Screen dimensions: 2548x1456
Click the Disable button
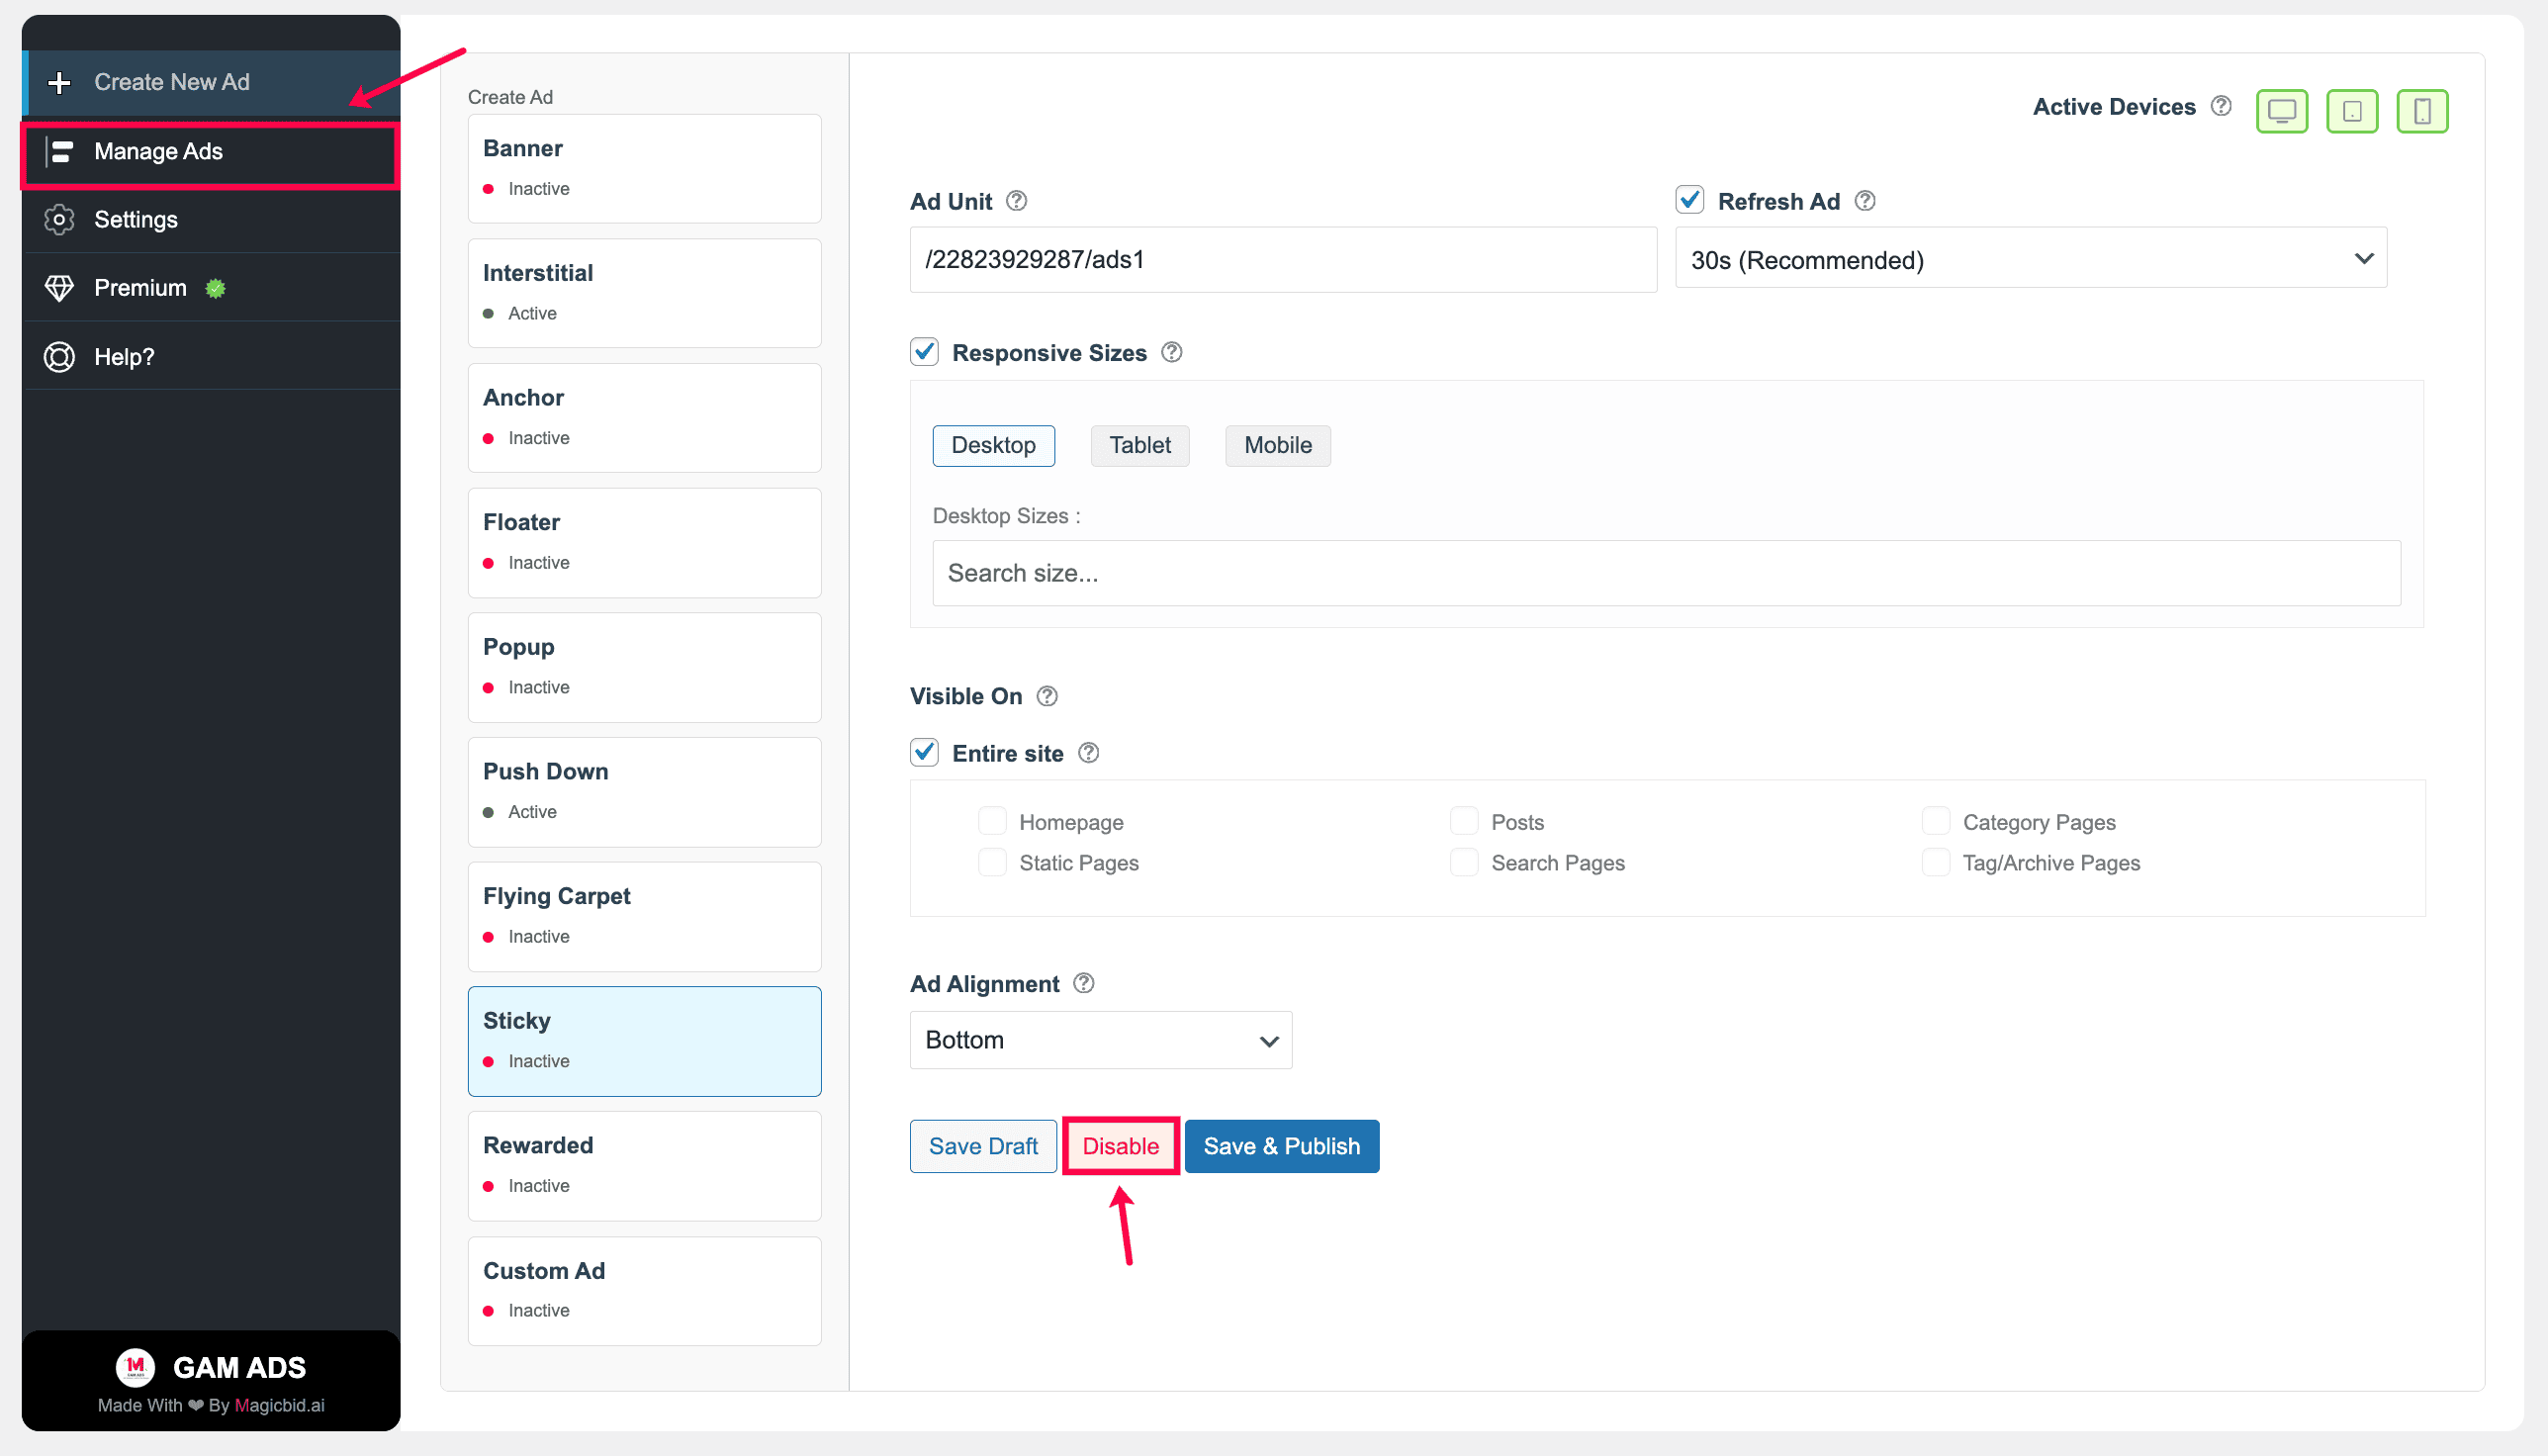(x=1120, y=1146)
